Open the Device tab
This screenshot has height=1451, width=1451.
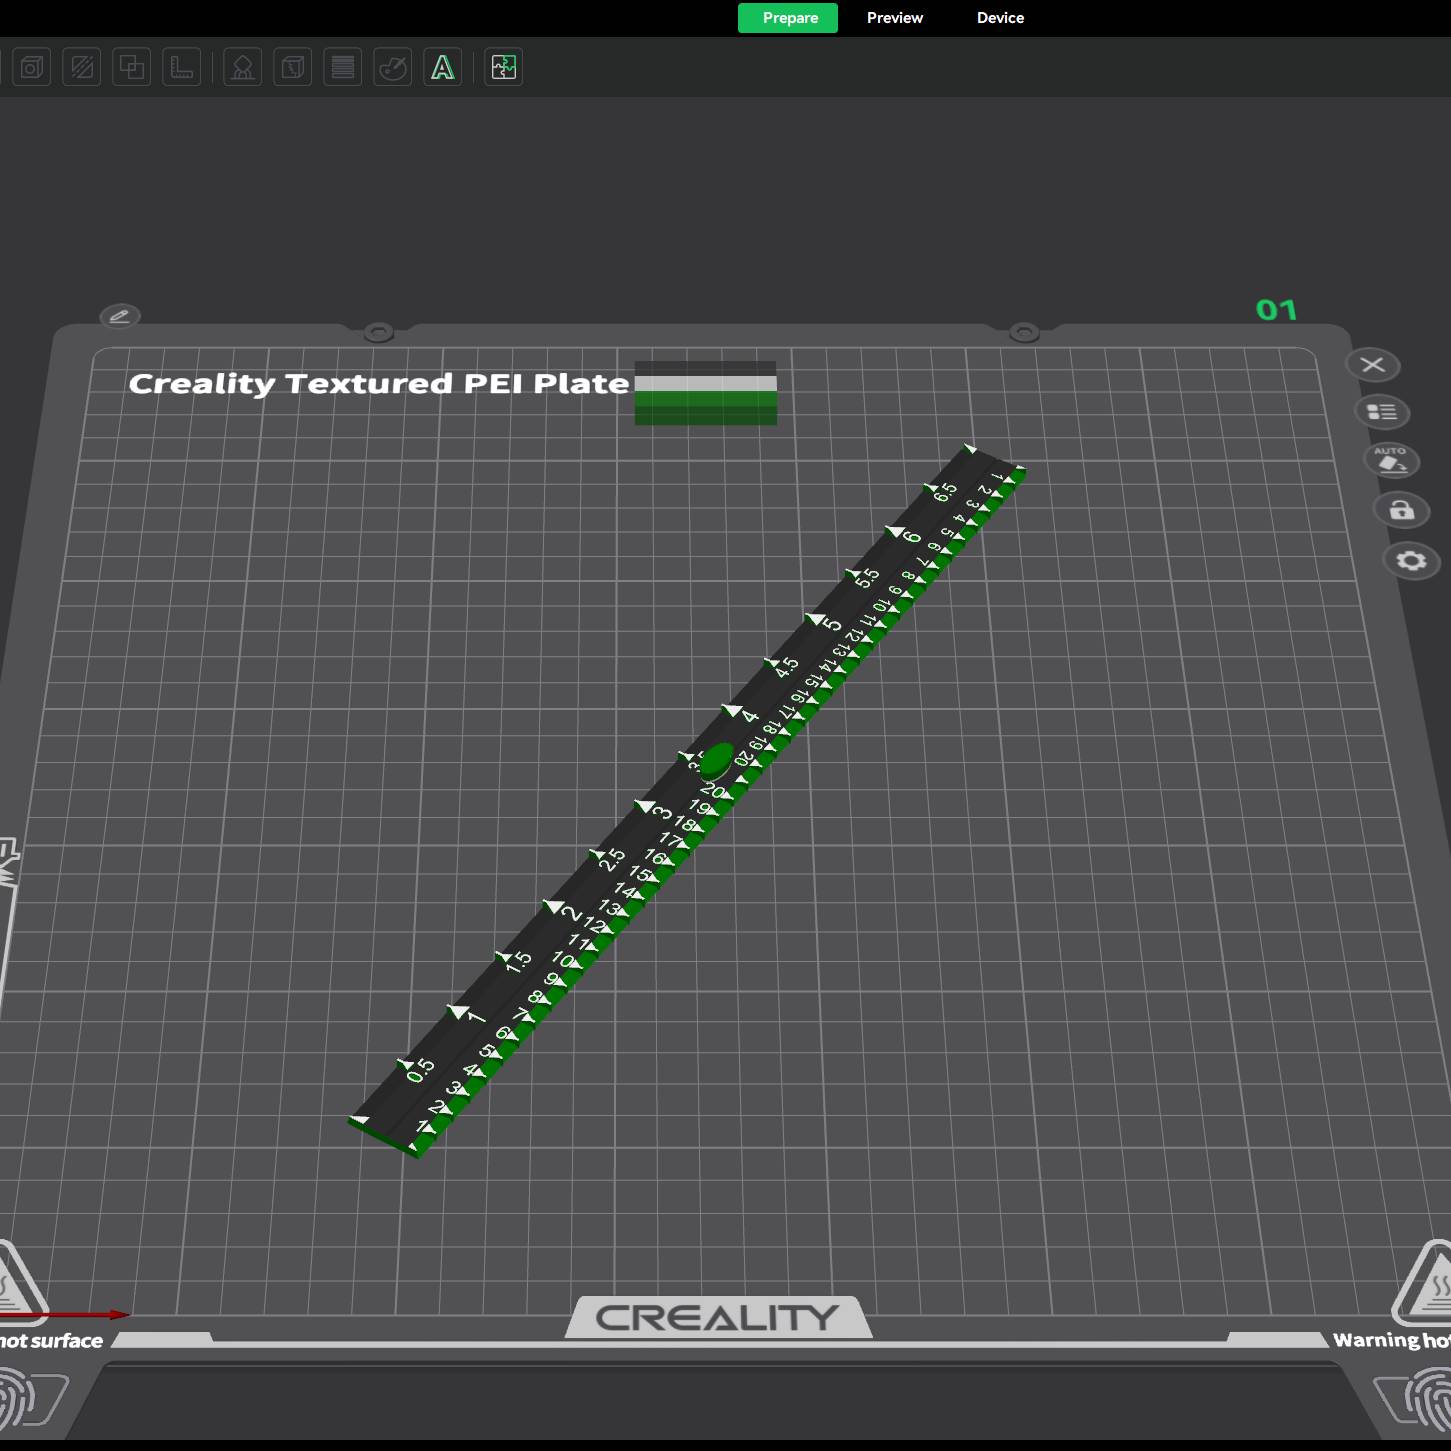pos(999,17)
